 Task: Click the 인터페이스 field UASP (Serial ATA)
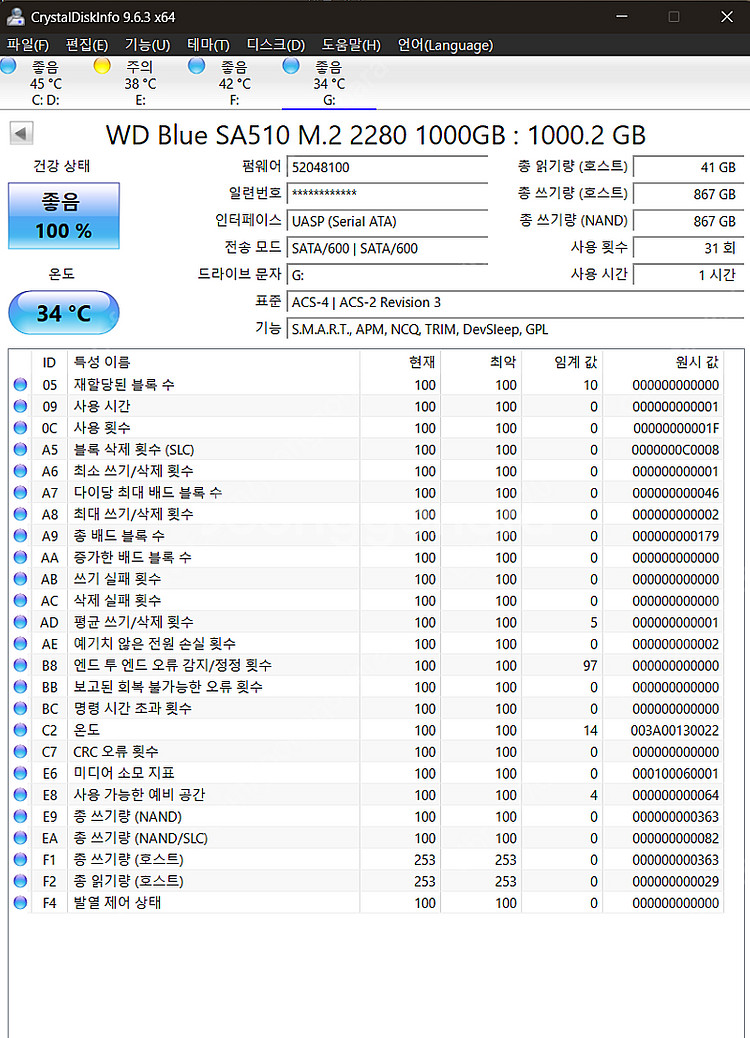[387, 221]
